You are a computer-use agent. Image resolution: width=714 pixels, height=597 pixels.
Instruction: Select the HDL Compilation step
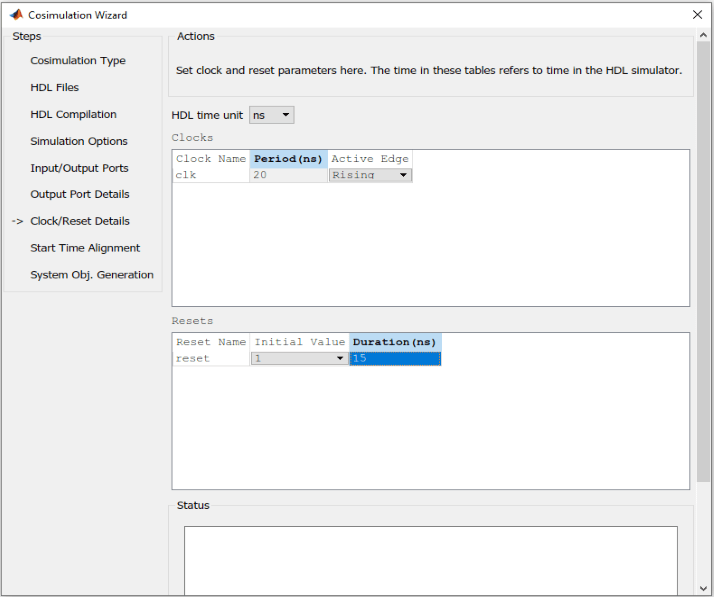point(73,115)
